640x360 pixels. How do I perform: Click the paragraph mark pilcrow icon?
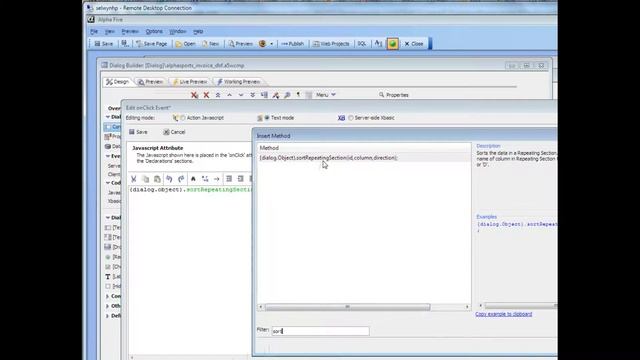click(298, 95)
